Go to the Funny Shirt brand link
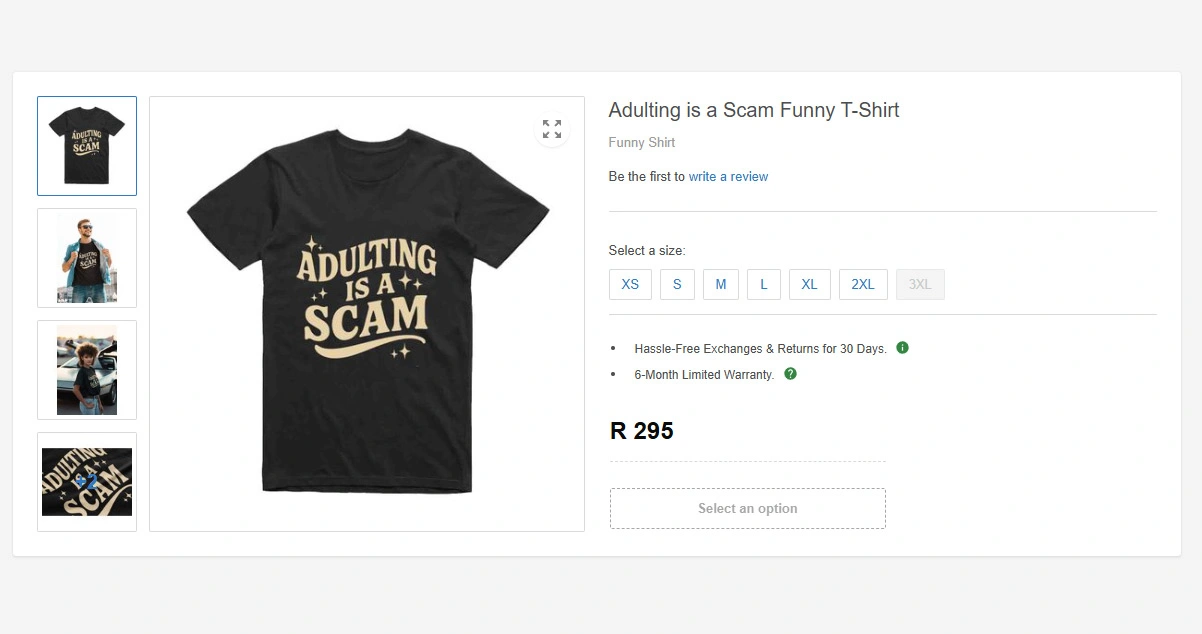 coord(641,143)
